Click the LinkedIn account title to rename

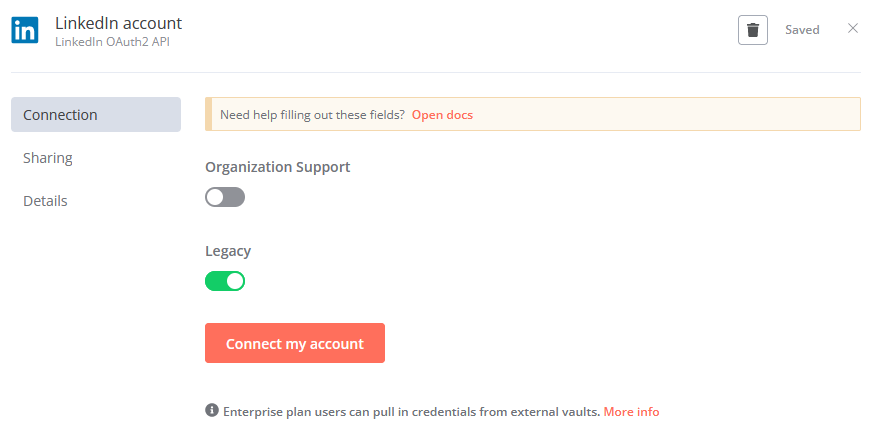[119, 23]
